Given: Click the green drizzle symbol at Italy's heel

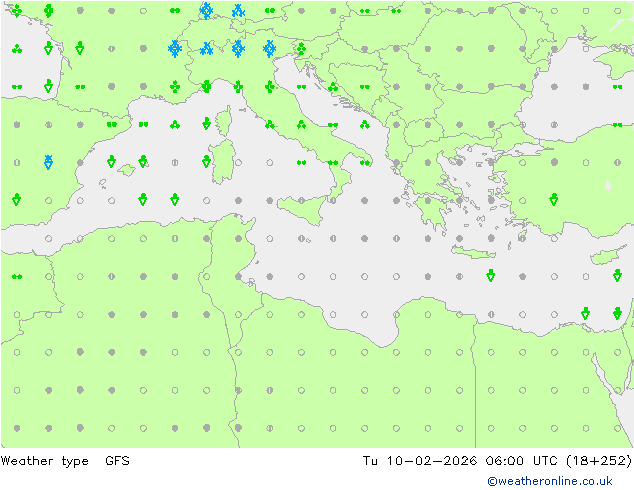Looking at the screenshot, I should (365, 163).
